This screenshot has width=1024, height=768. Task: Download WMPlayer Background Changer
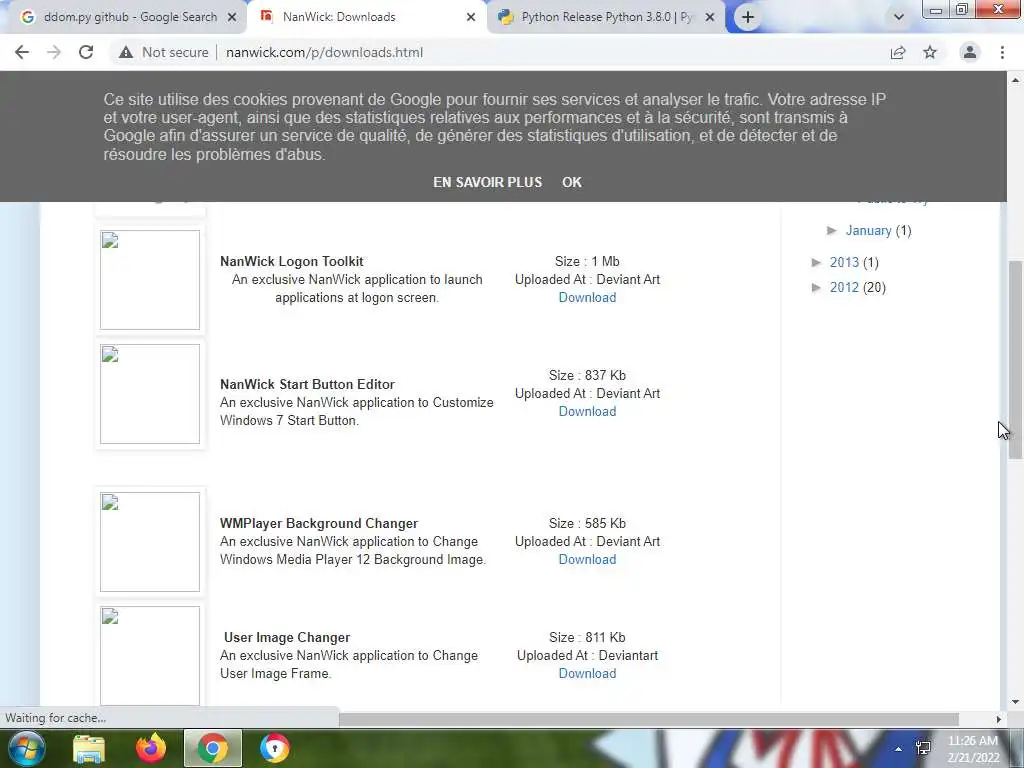pos(587,559)
